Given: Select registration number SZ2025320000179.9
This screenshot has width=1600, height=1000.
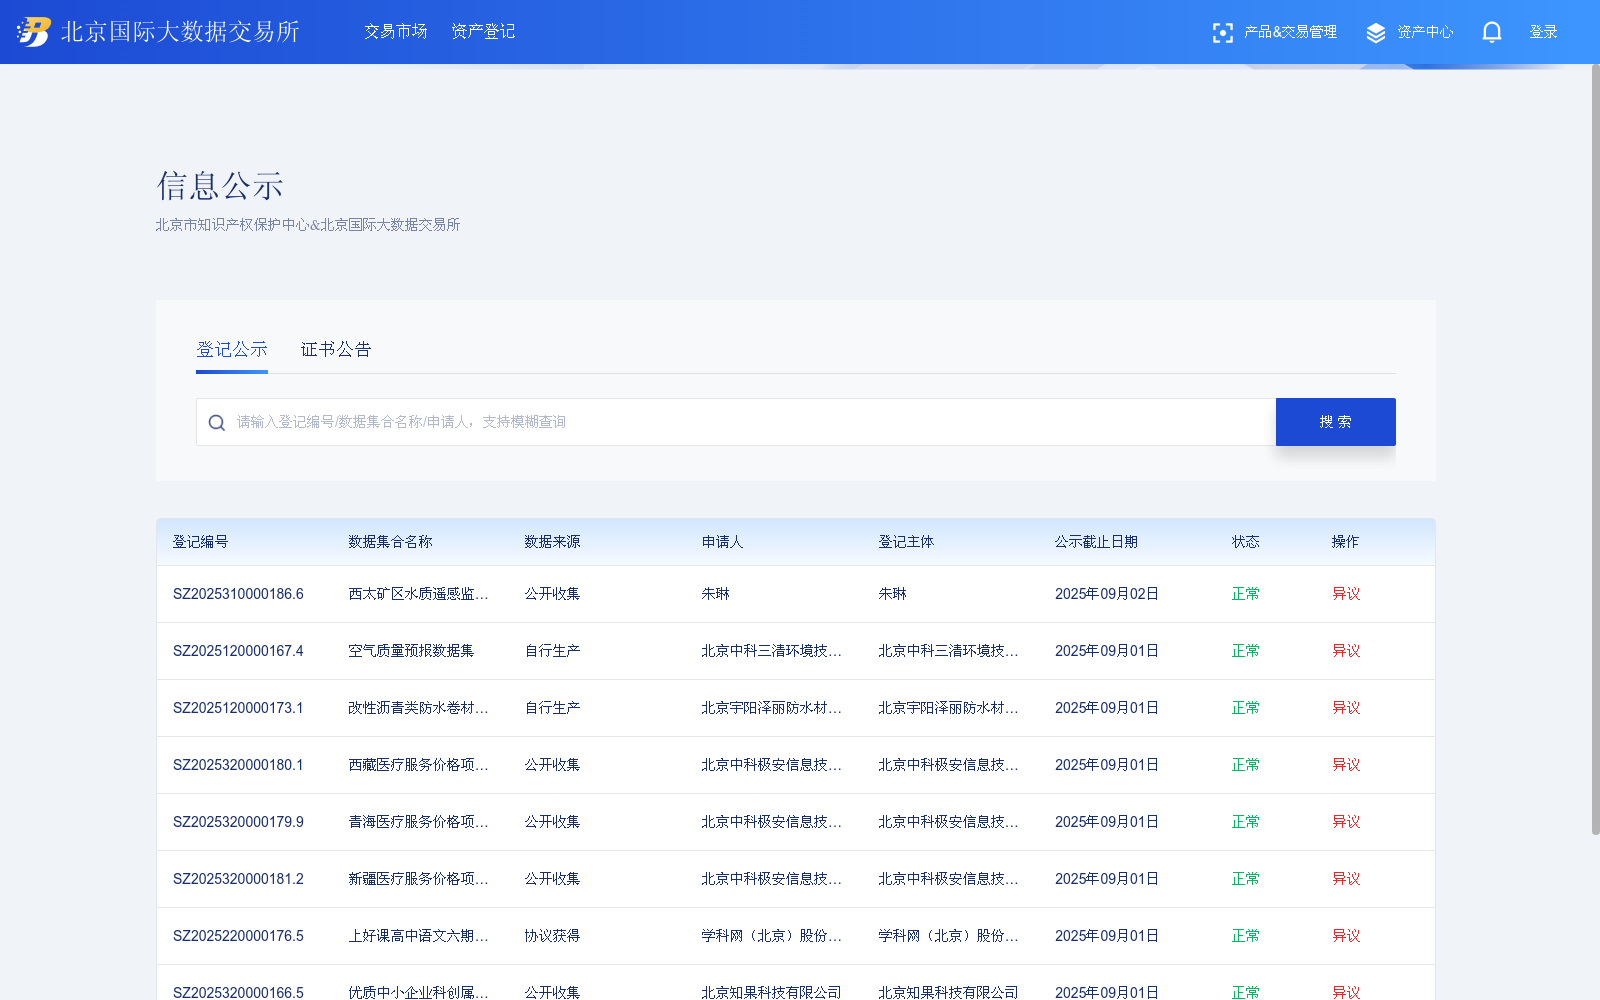Looking at the screenshot, I should [x=238, y=822].
